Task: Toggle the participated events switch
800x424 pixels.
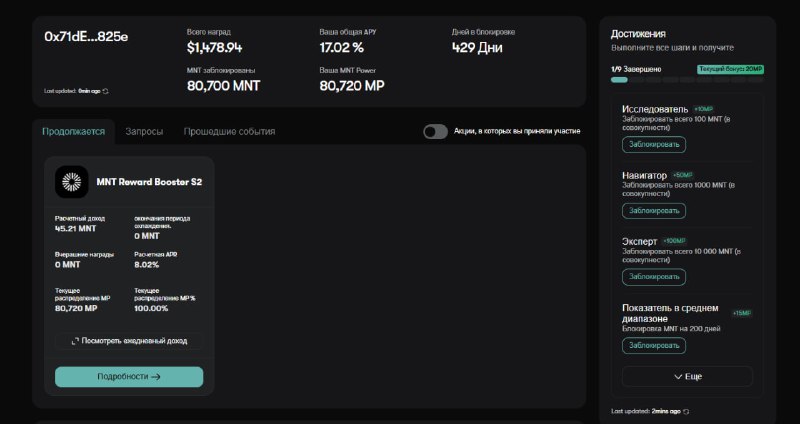Action: (x=435, y=132)
